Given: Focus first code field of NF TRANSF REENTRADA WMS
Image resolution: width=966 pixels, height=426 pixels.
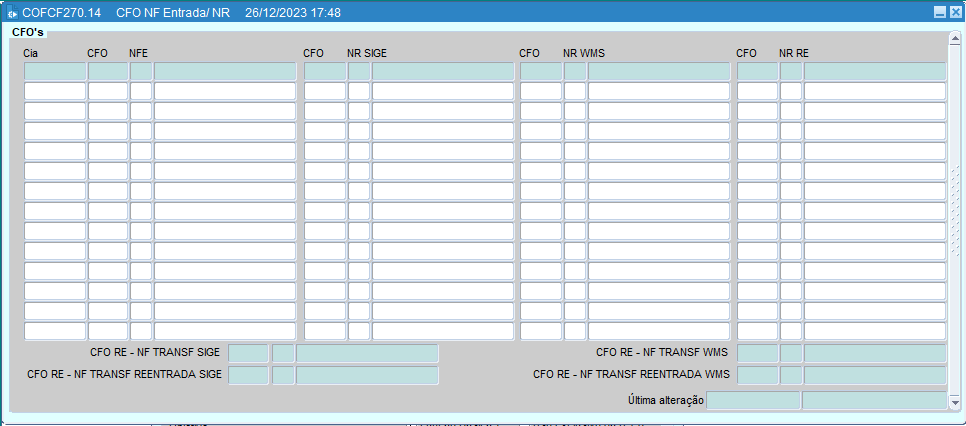Looking at the screenshot, I should tap(758, 375).
